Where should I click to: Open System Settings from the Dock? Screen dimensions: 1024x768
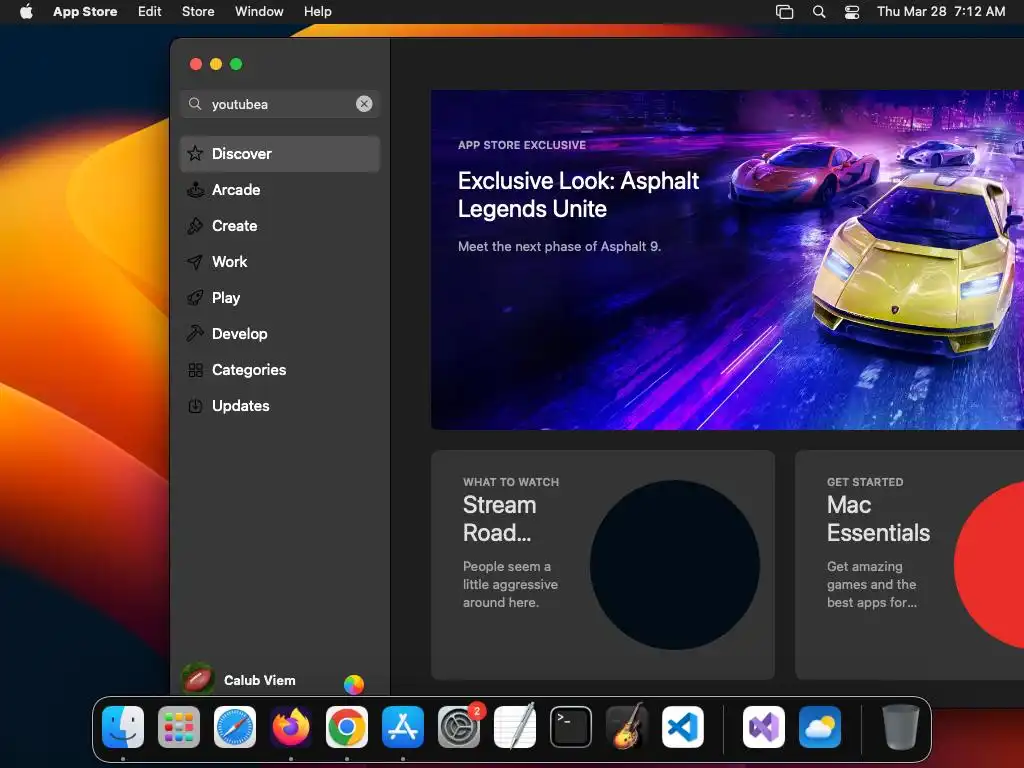[459, 726]
